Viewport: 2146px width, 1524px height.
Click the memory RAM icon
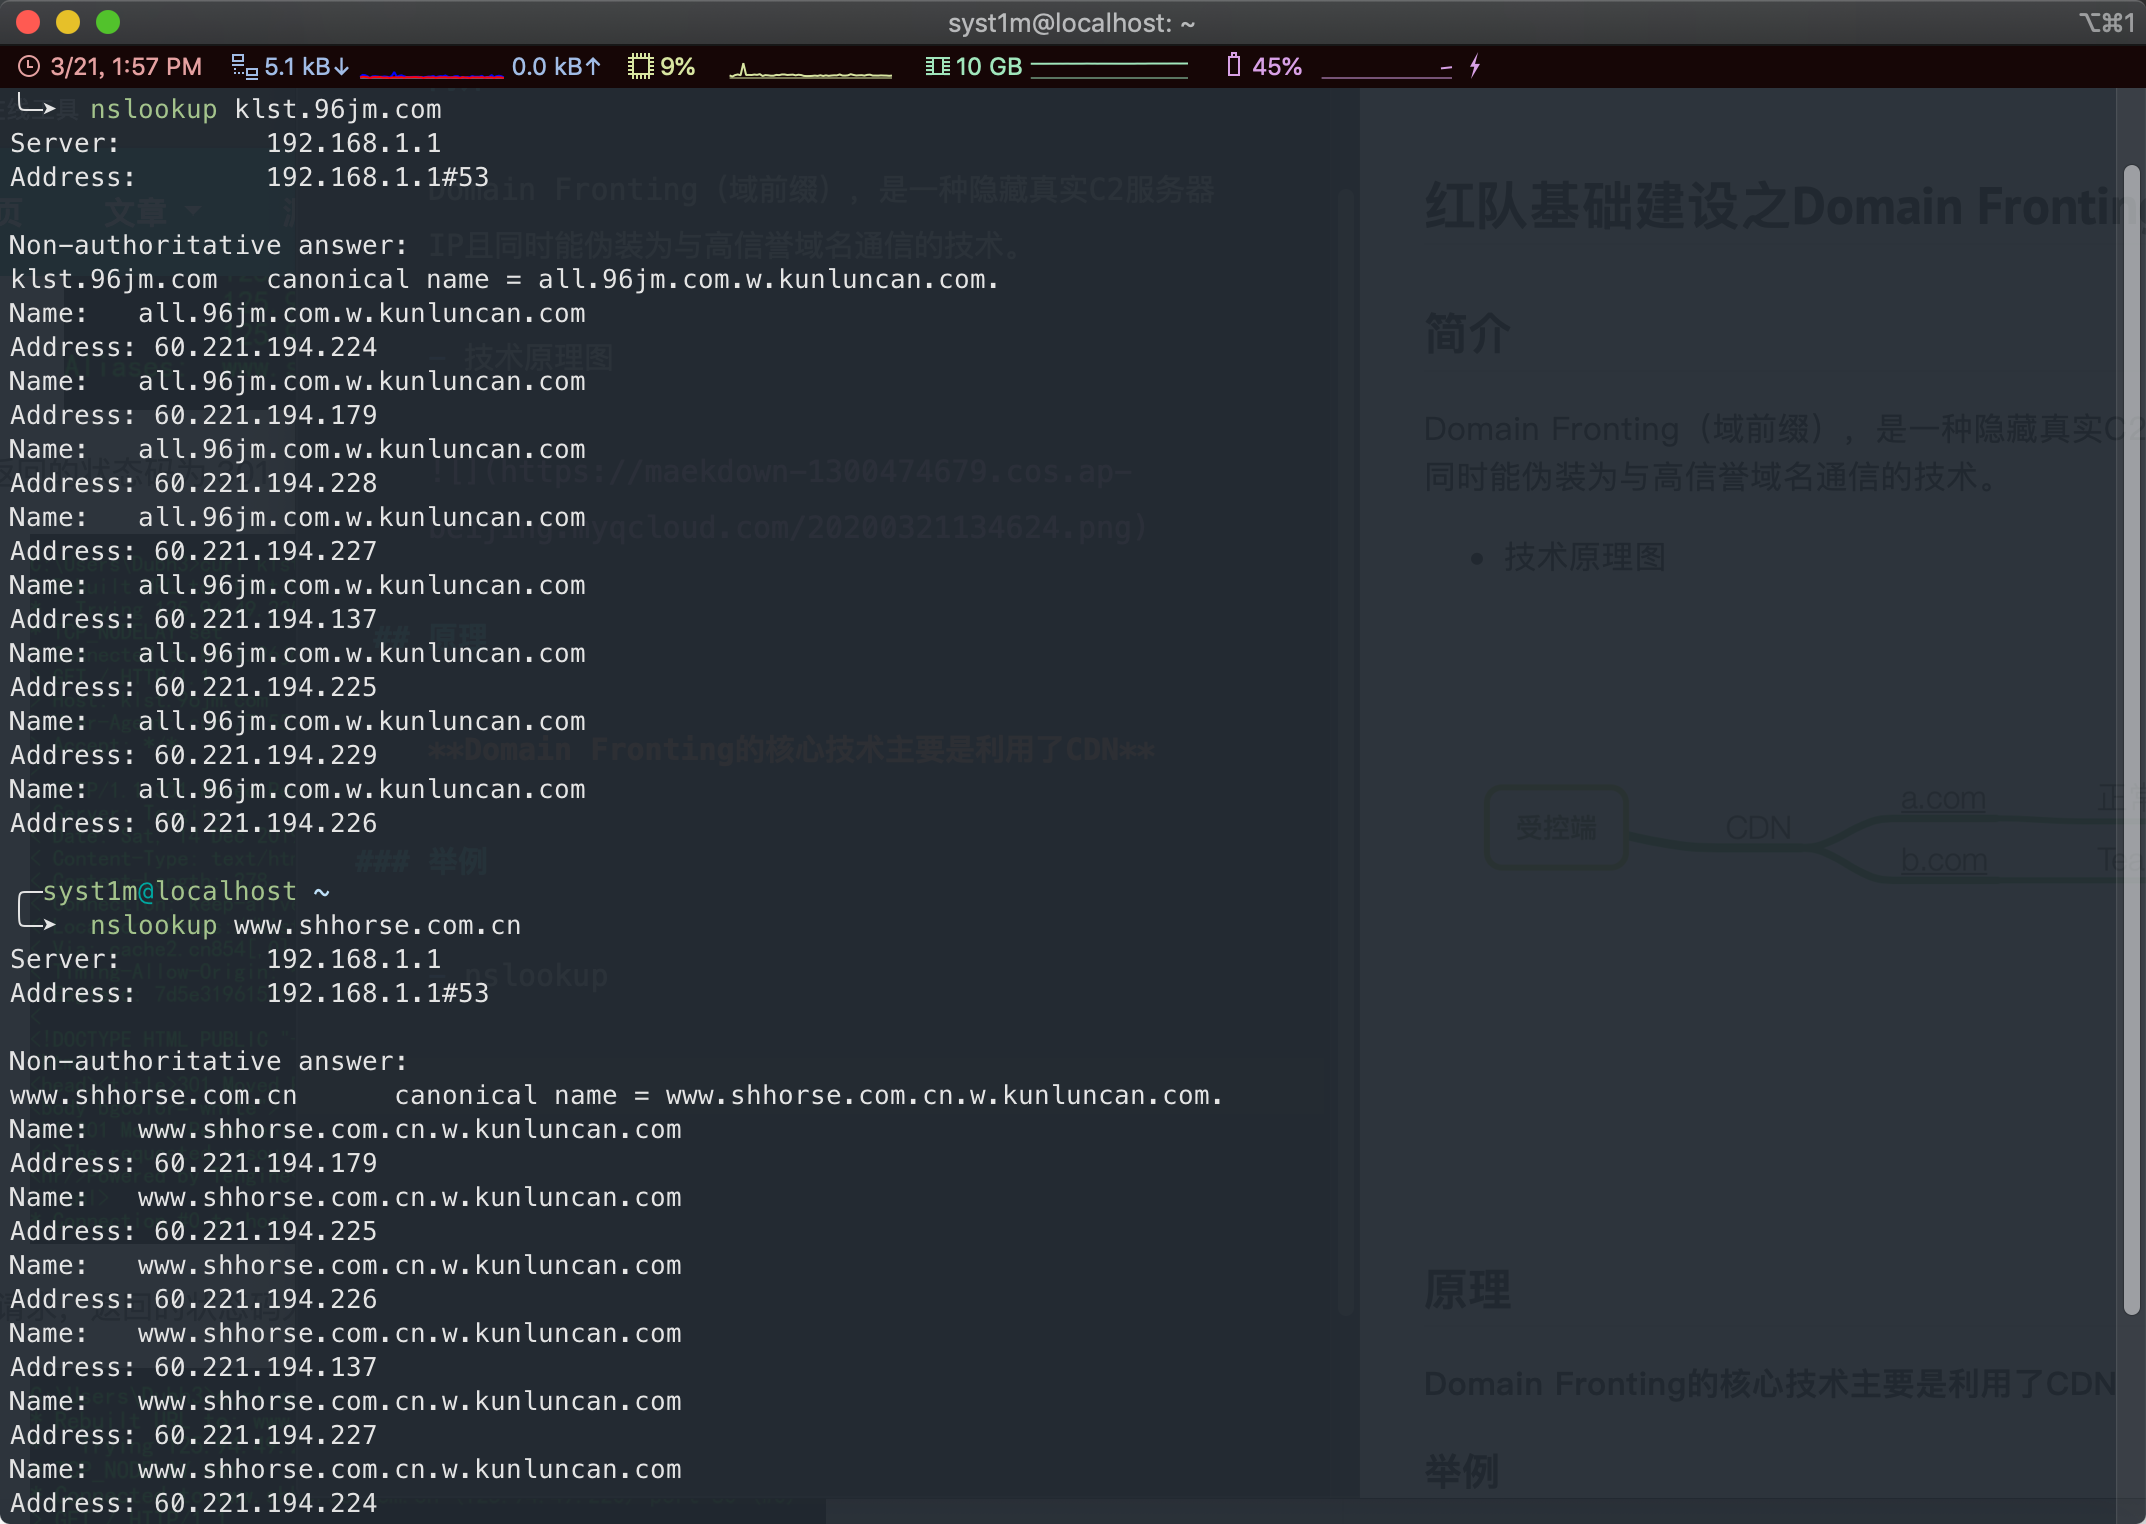[937, 67]
